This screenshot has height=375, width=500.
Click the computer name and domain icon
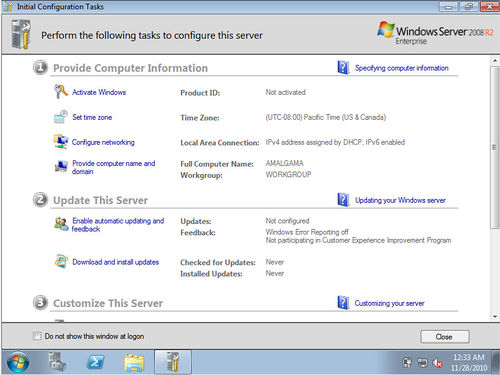click(x=61, y=166)
